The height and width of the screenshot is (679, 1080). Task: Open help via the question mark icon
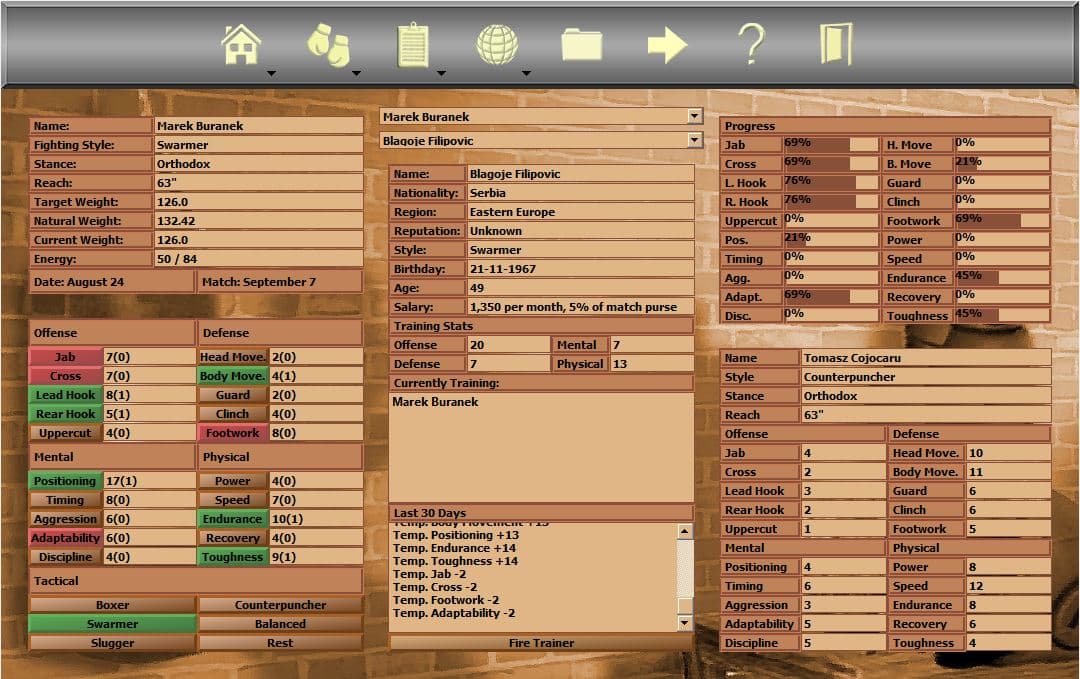pos(749,43)
